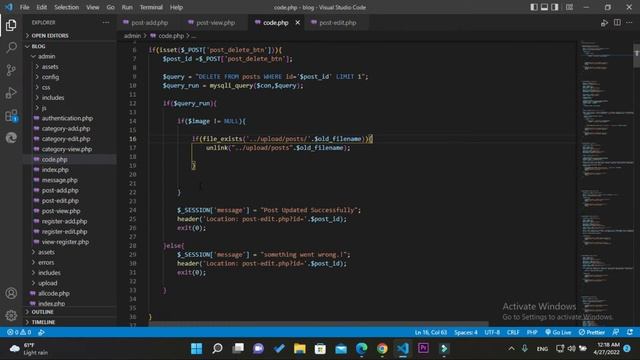Toggle the primary side bar layout icon
Viewport: 640px width, 360px height.
[x=534, y=7]
